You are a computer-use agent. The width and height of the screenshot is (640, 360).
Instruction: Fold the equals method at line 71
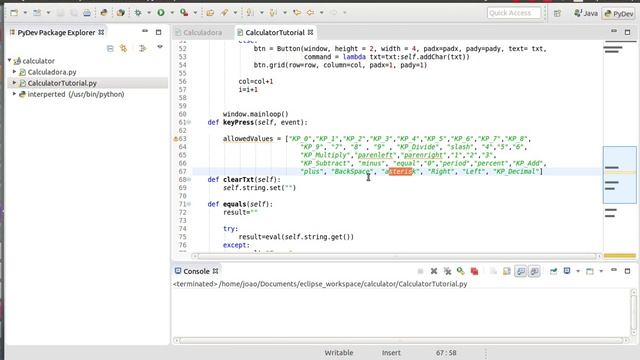tap(189, 204)
